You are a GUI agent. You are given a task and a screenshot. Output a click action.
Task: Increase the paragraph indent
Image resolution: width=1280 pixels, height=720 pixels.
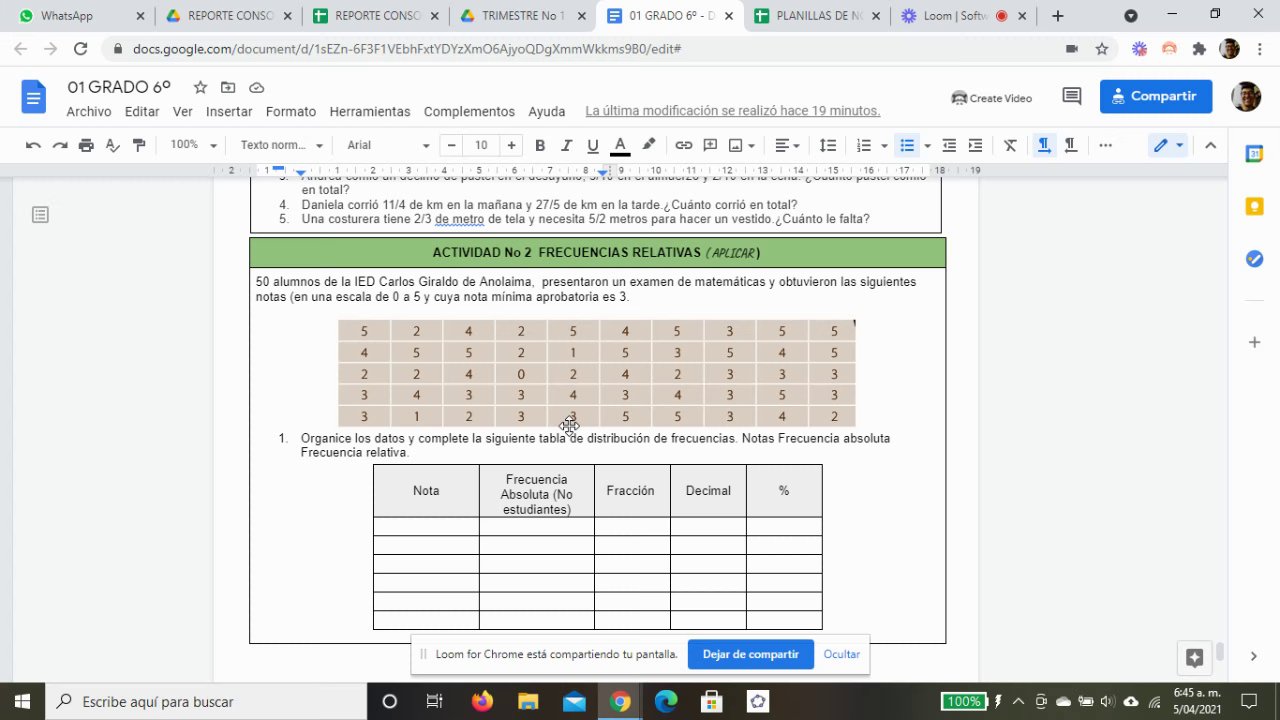click(x=975, y=145)
